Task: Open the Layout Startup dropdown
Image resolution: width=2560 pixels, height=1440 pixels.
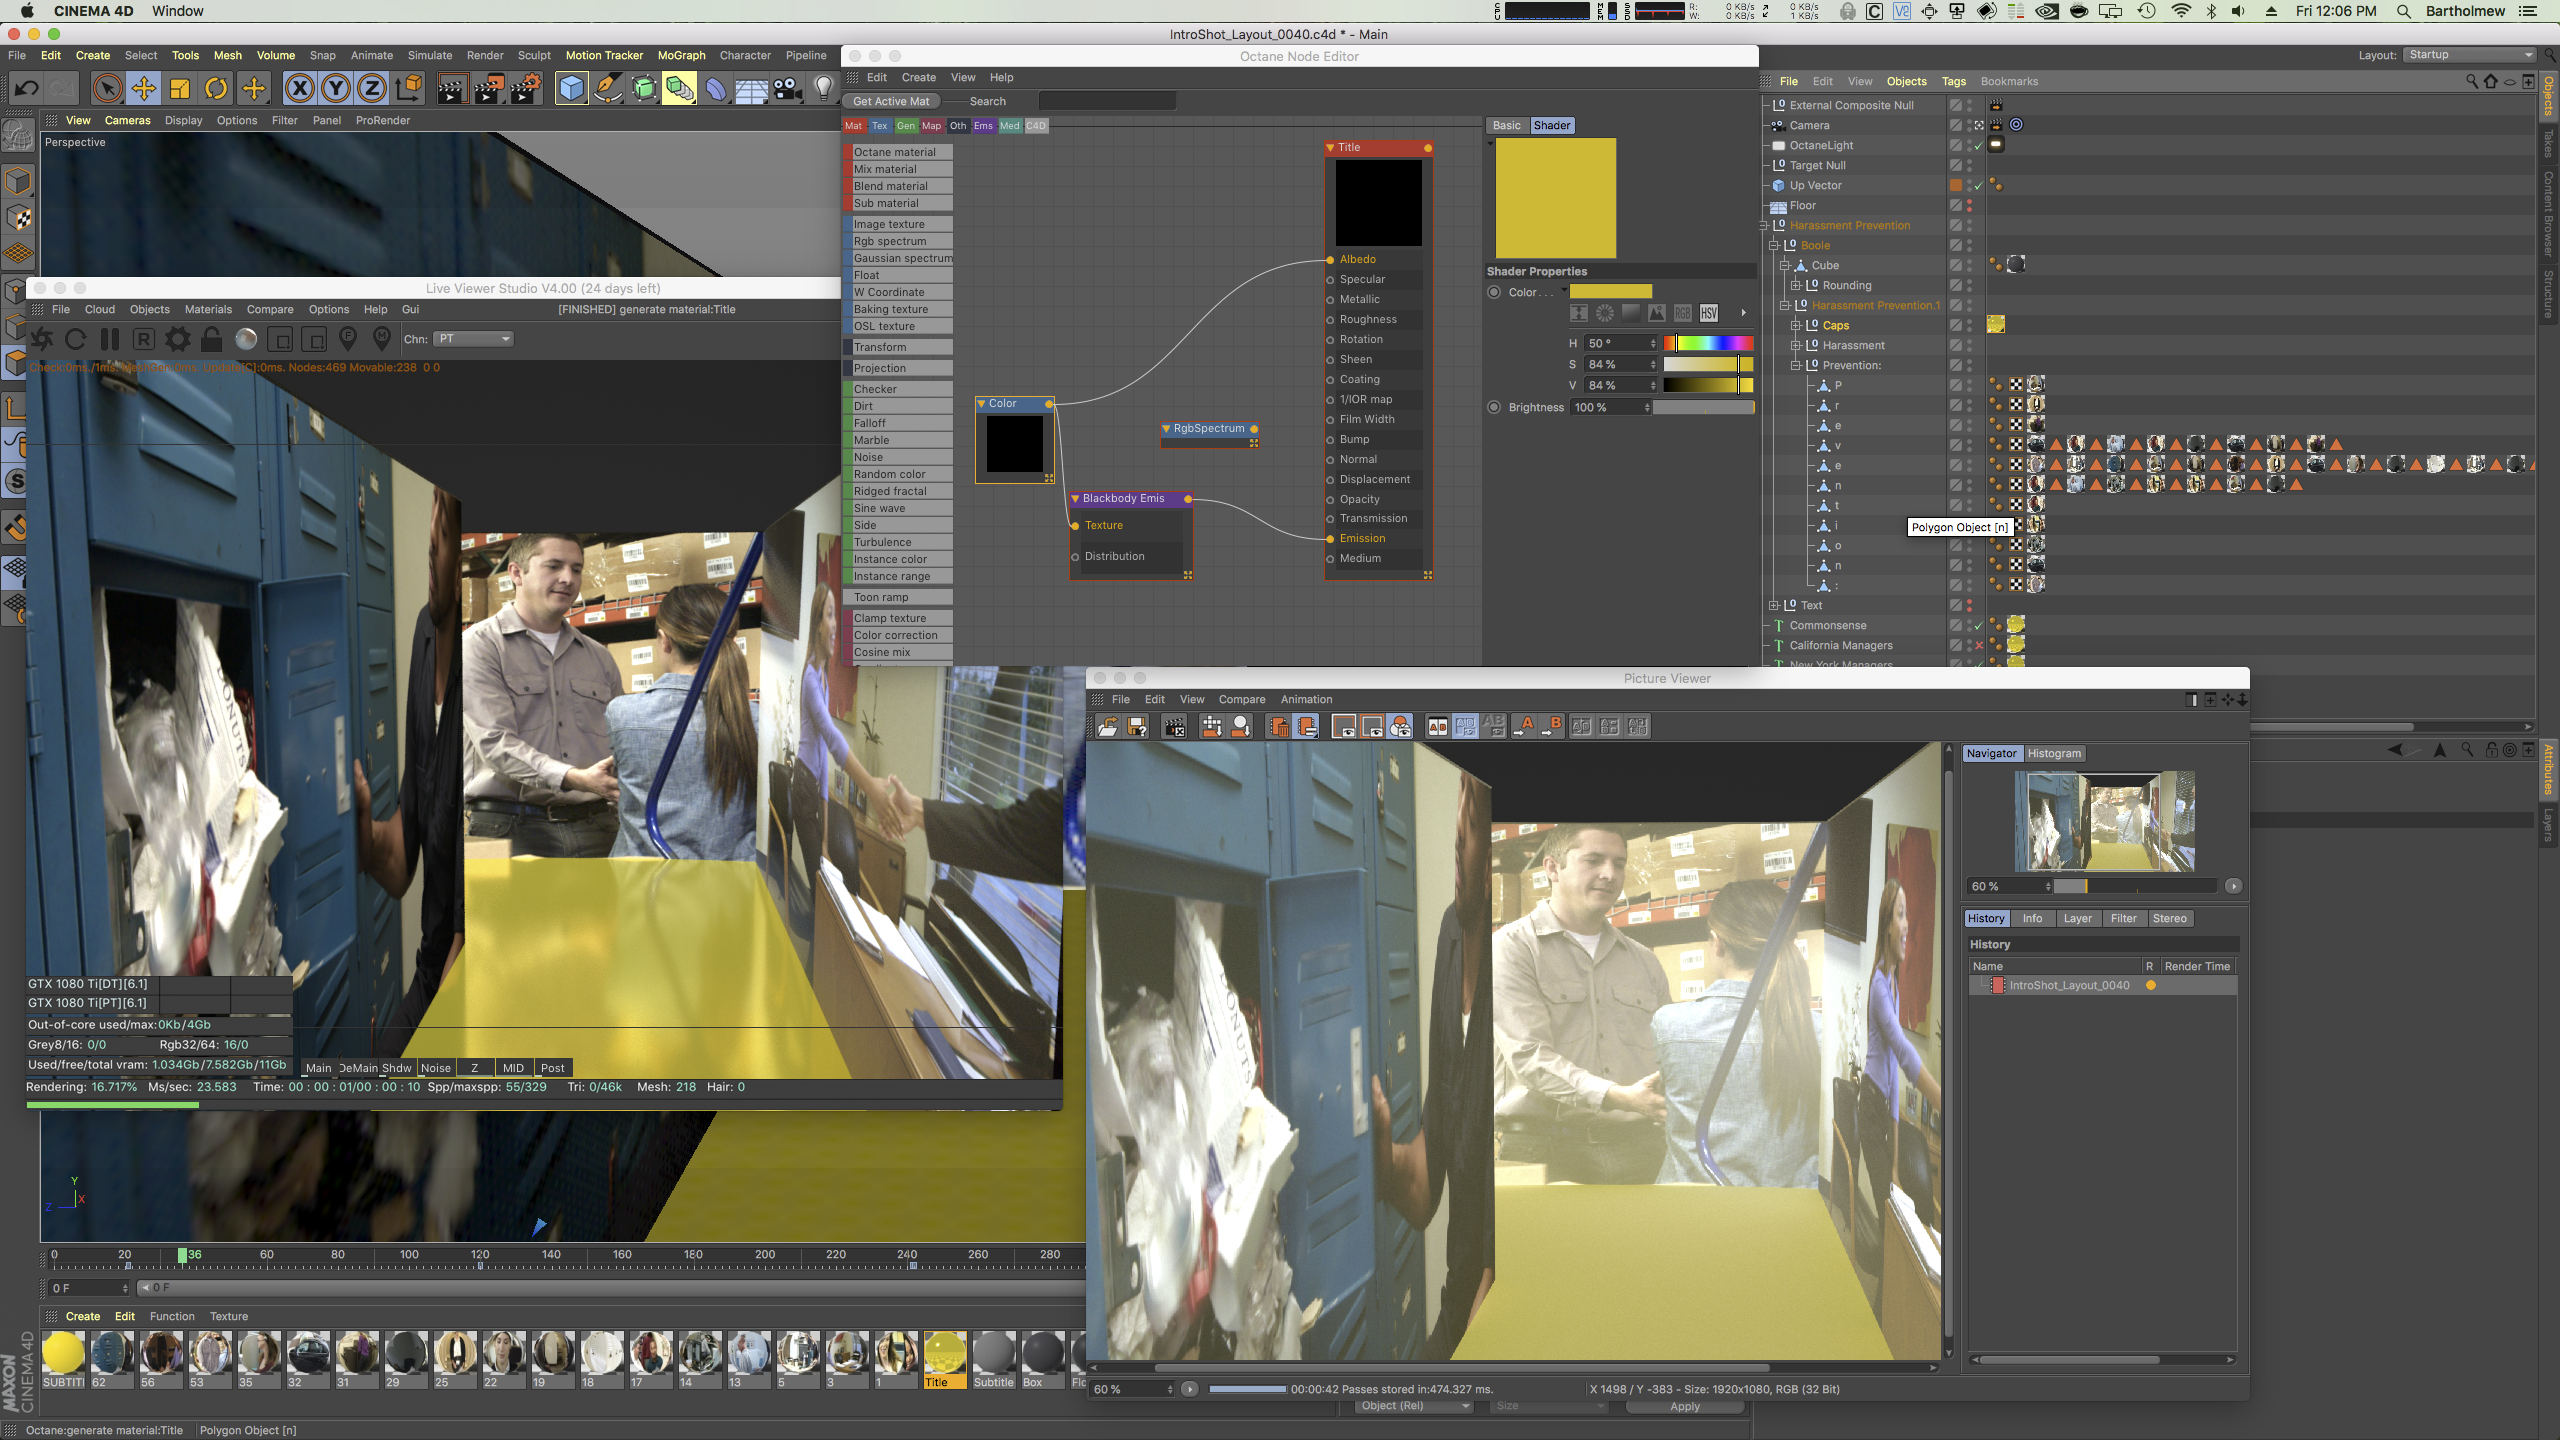Action: 2470,55
